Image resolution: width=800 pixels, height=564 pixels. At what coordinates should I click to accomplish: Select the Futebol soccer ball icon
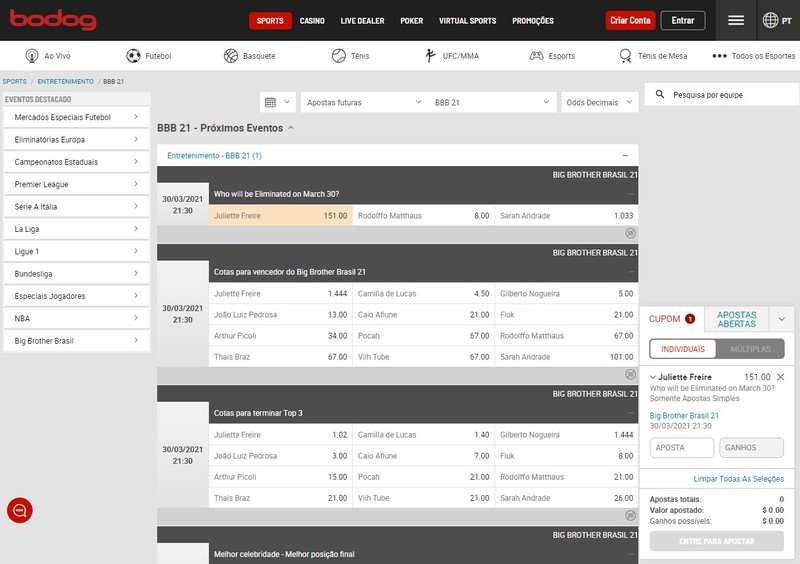point(134,56)
